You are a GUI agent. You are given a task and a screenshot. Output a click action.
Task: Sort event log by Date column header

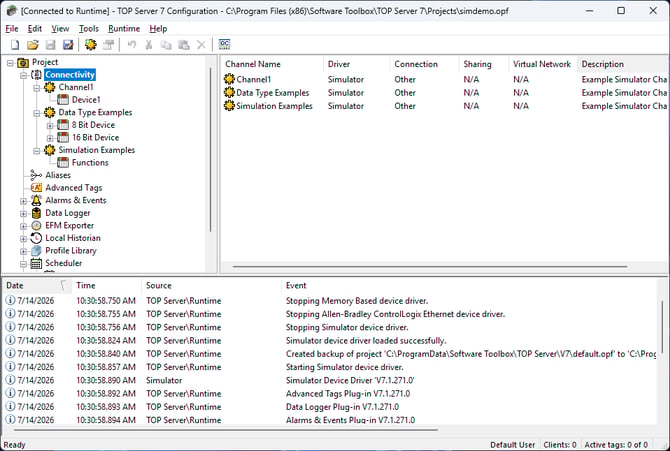37,286
